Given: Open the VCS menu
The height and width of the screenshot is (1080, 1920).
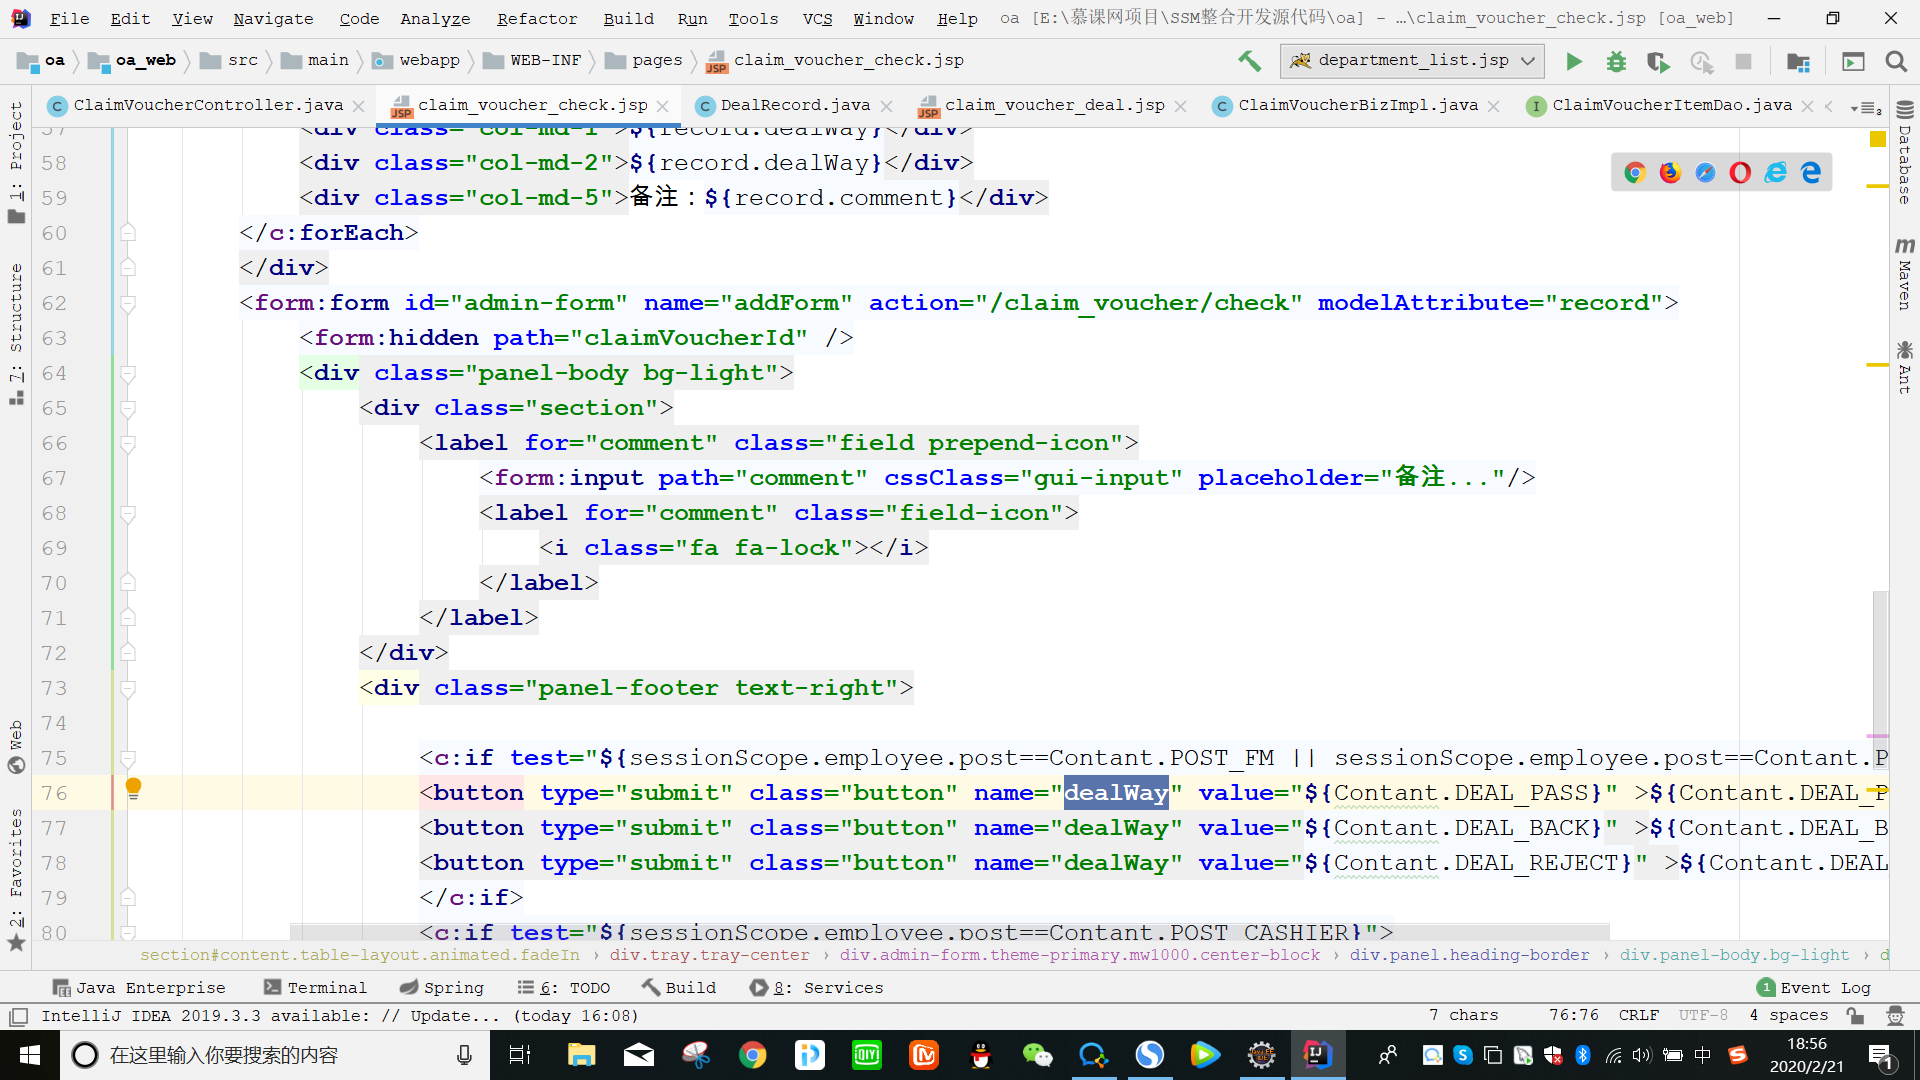Looking at the screenshot, I should [x=817, y=19].
